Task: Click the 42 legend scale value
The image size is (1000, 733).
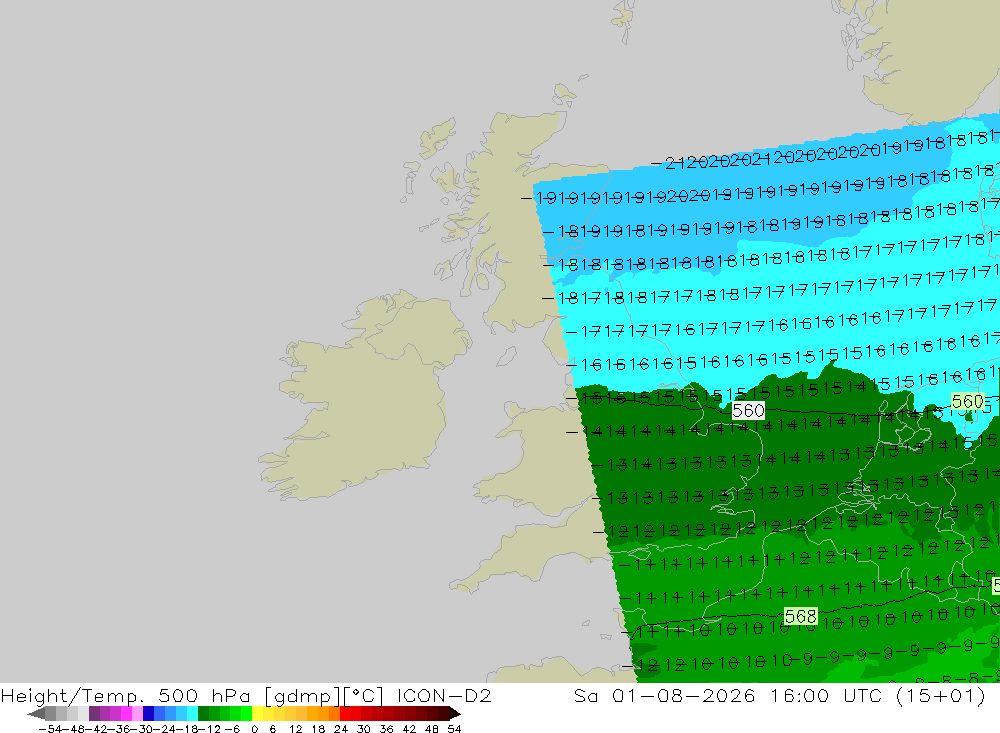Action: [x=409, y=729]
